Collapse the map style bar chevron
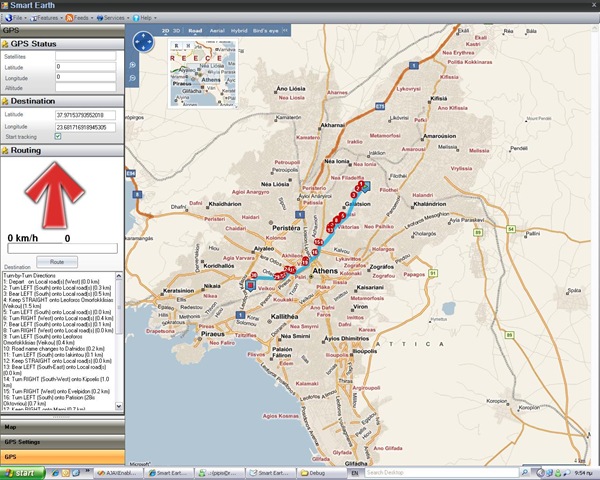Image resolution: width=600 pixels, height=480 pixels. click(x=285, y=31)
